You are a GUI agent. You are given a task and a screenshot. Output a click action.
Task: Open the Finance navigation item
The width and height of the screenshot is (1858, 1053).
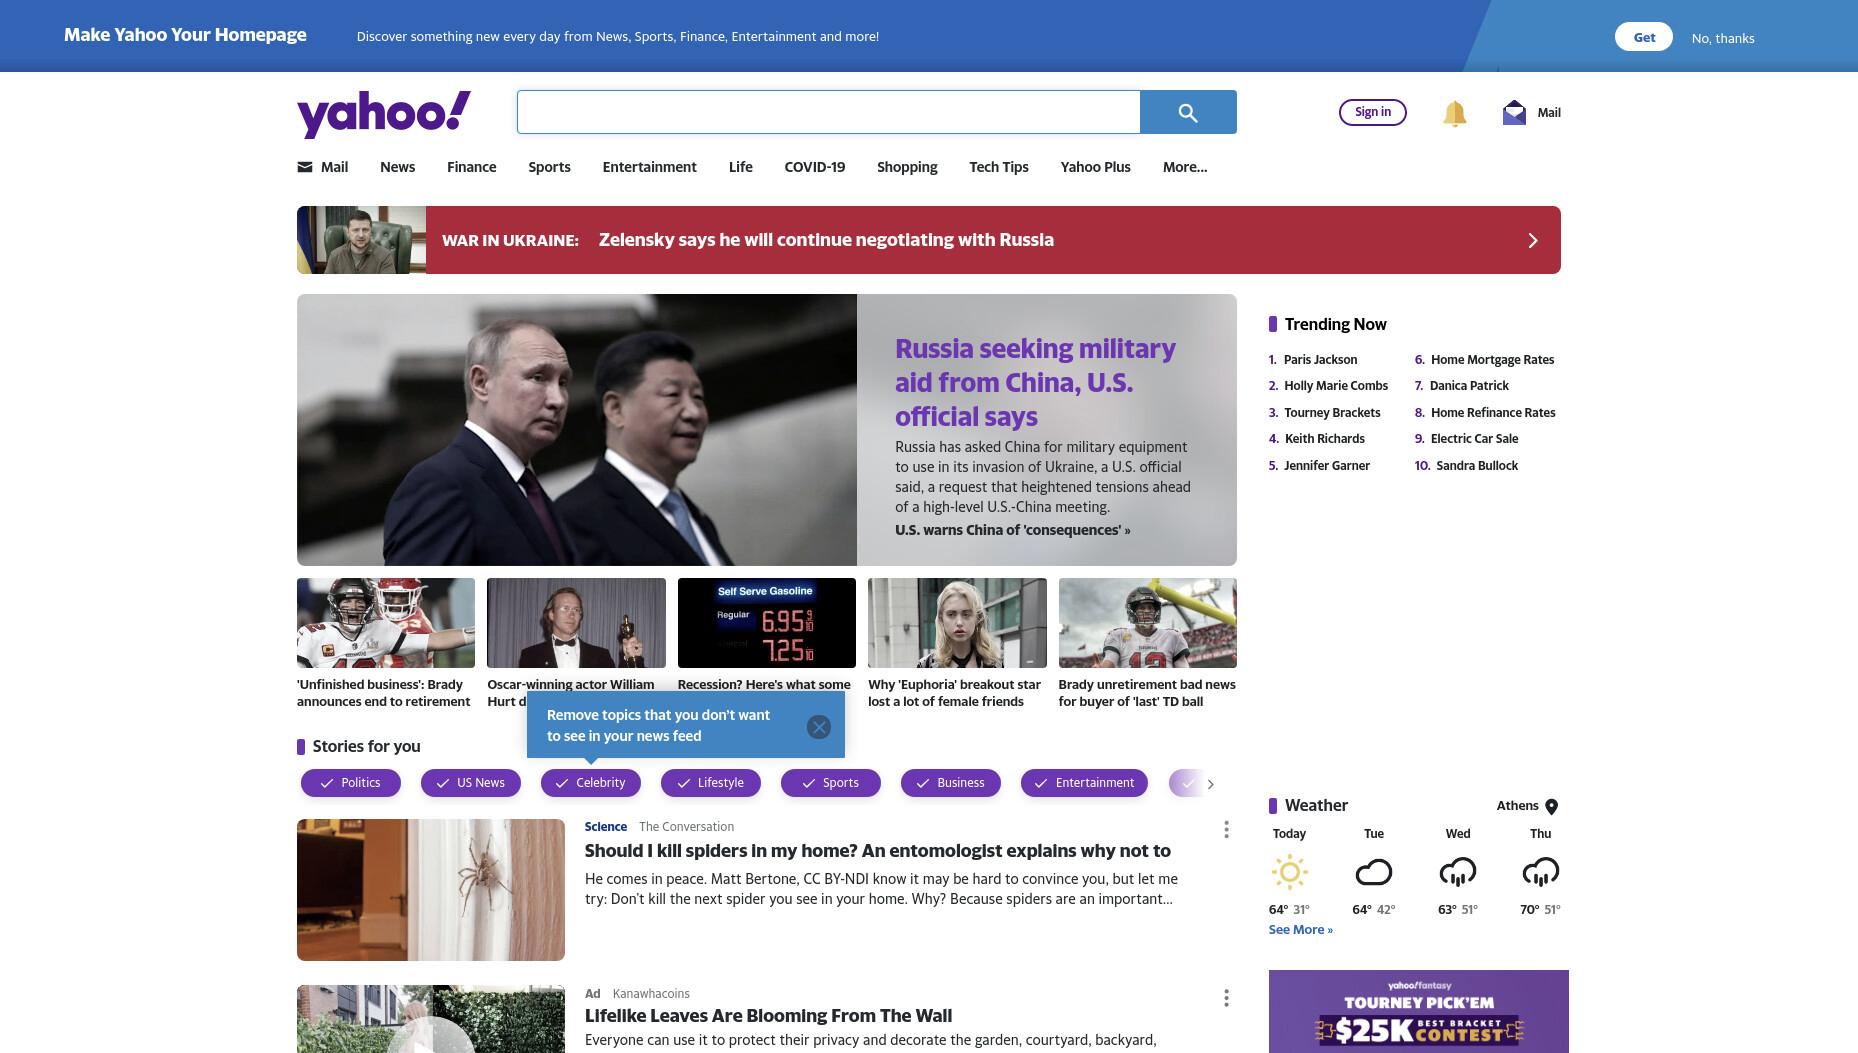coord(471,167)
